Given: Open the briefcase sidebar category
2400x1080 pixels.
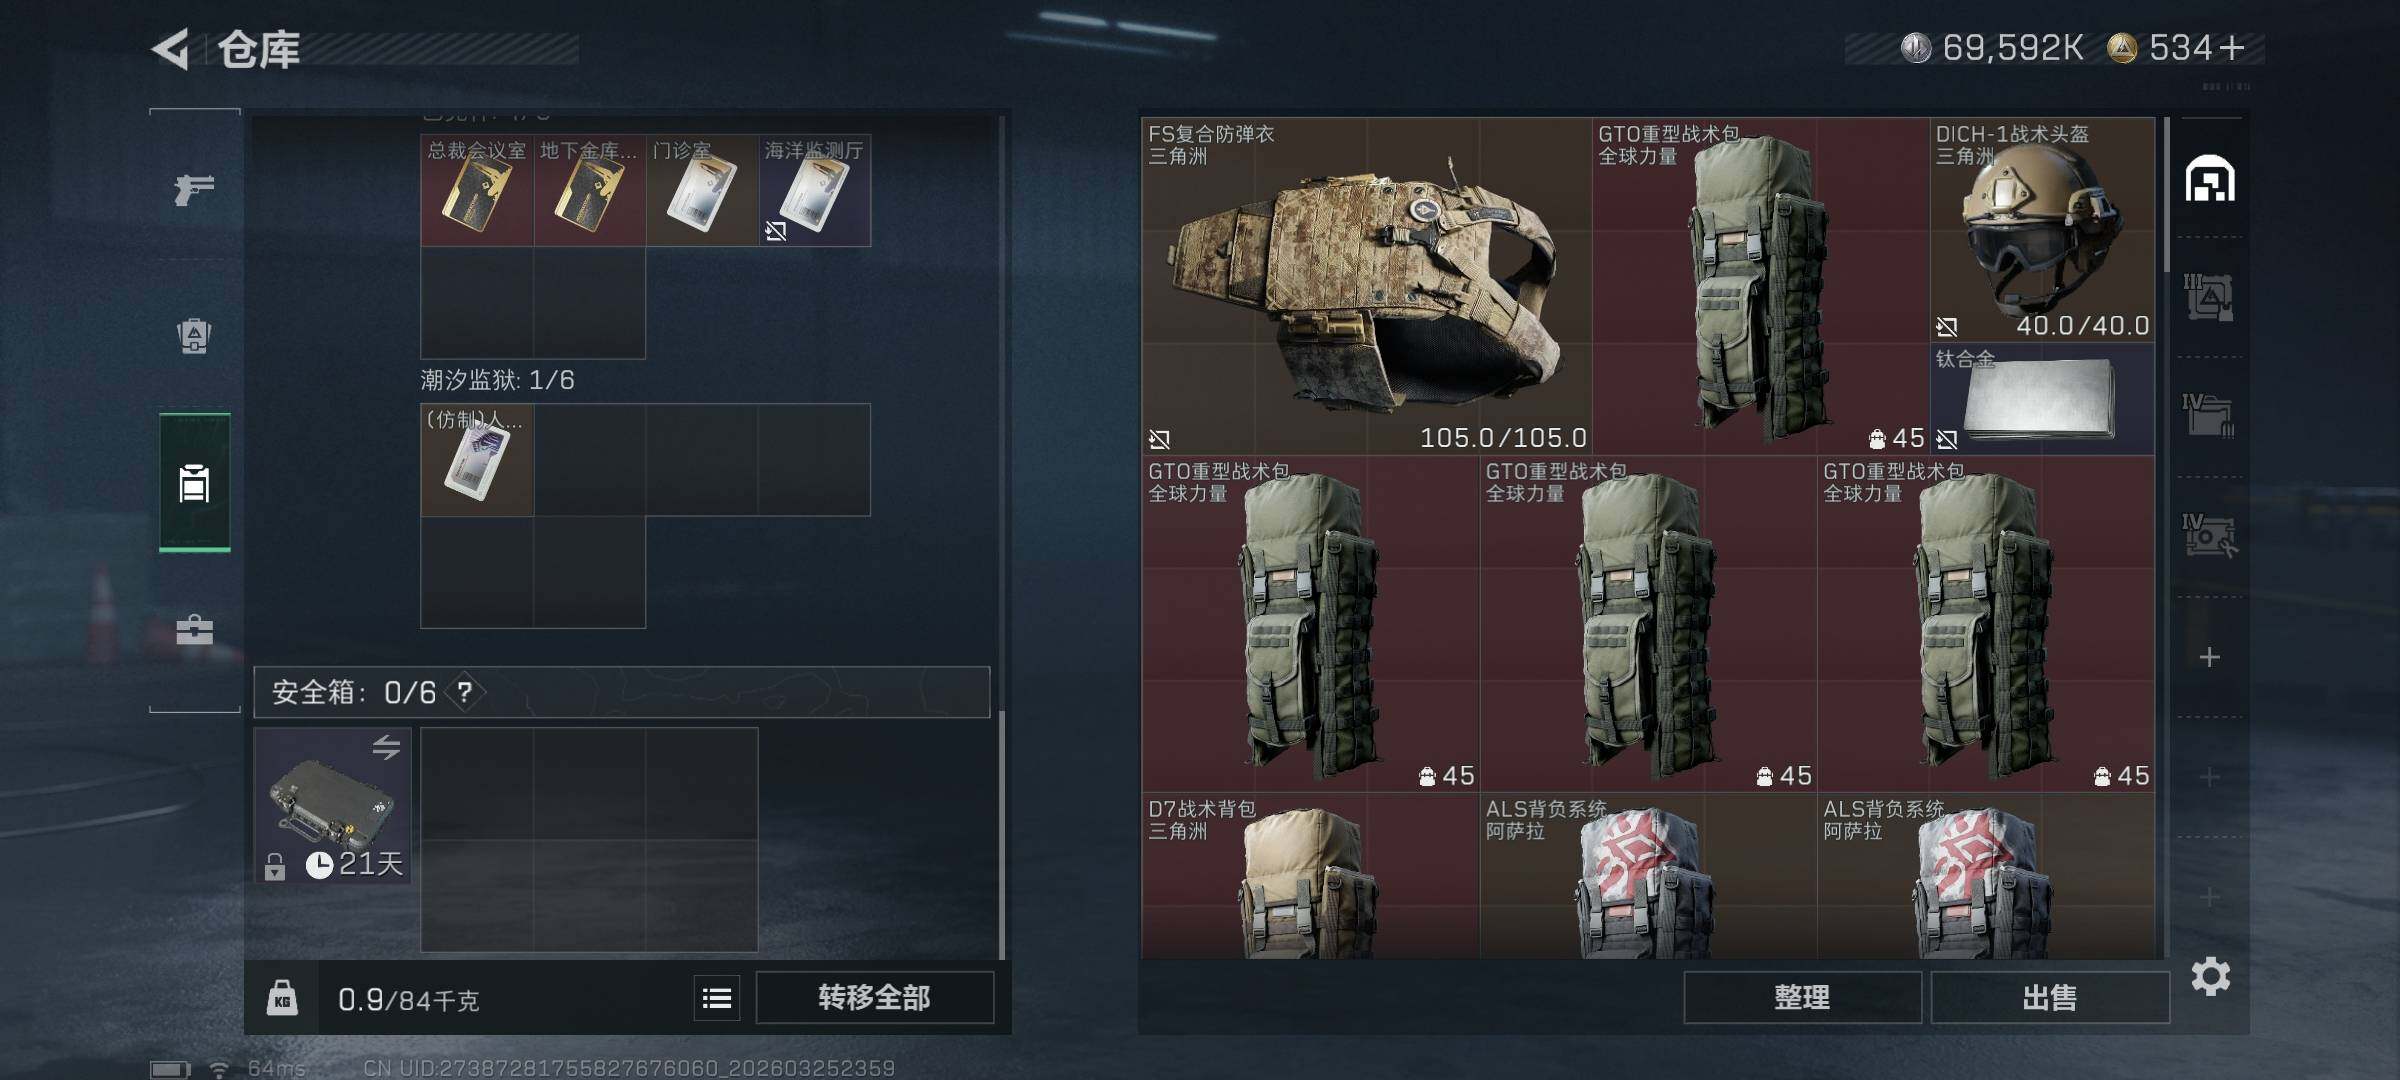Looking at the screenshot, I should tap(194, 629).
